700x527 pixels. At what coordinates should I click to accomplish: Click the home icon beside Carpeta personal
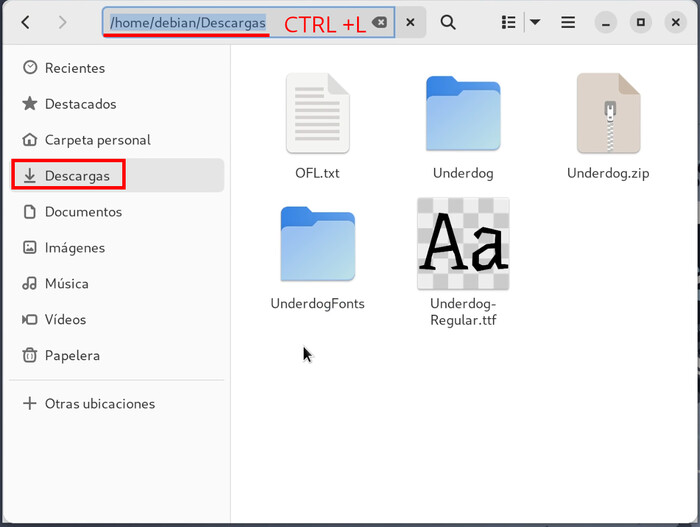(x=30, y=140)
